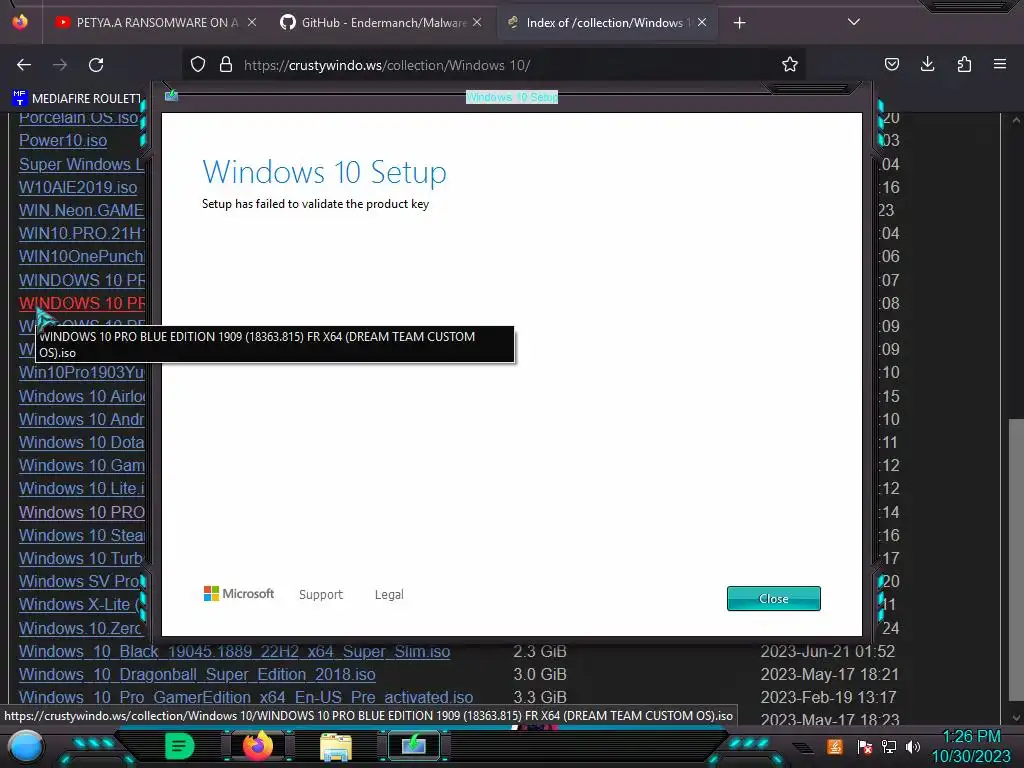Expand the list all tabs chevron
Image resolution: width=1024 pixels, height=768 pixels.
coord(854,22)
